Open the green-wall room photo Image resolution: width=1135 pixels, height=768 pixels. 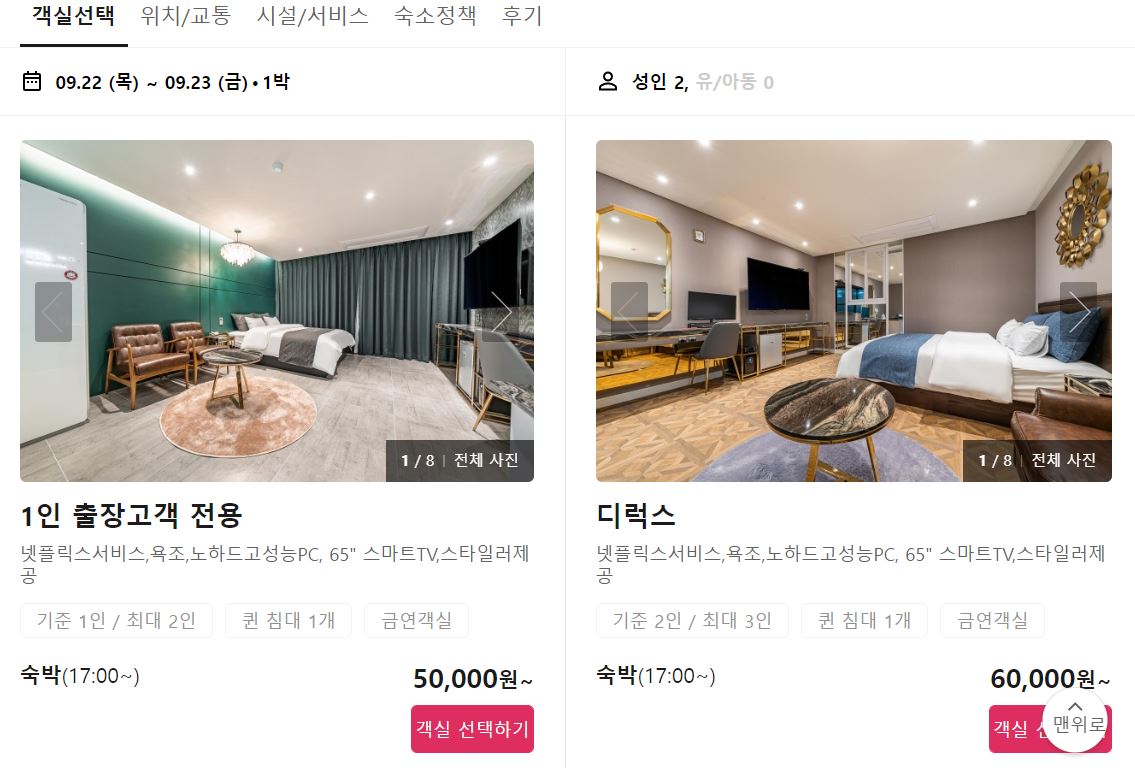(x=277, y=311)
